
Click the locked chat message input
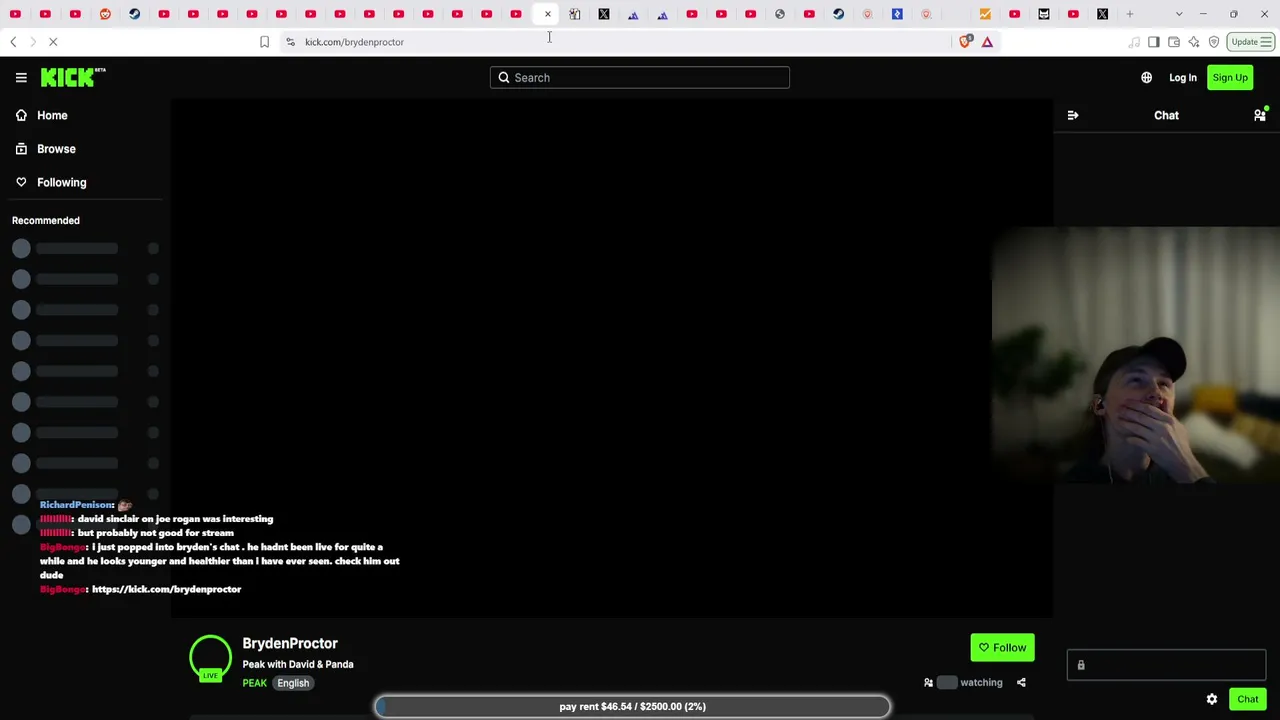[x=1166, y=665]
